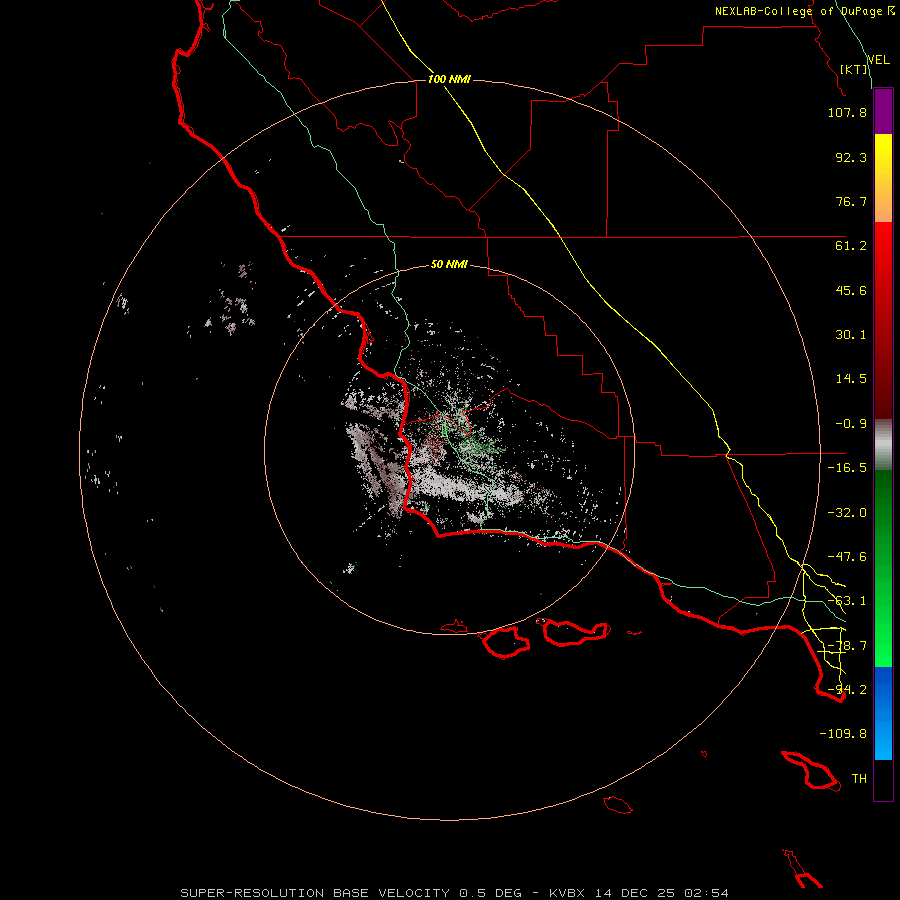This screenshot has width=900, height=900.
Task: Click the green segment of the velocity color bar
Action: [883, 568]
